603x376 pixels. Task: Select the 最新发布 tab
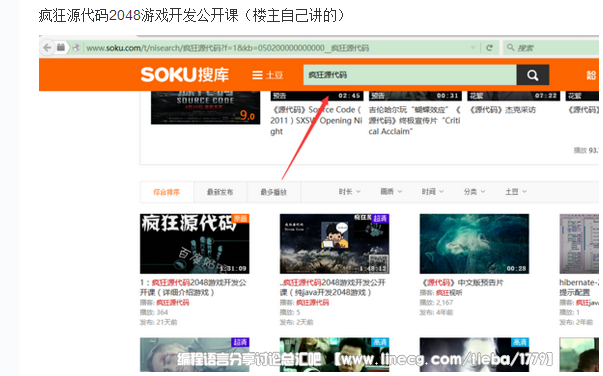pyautogui.click(x=220, y=192)
